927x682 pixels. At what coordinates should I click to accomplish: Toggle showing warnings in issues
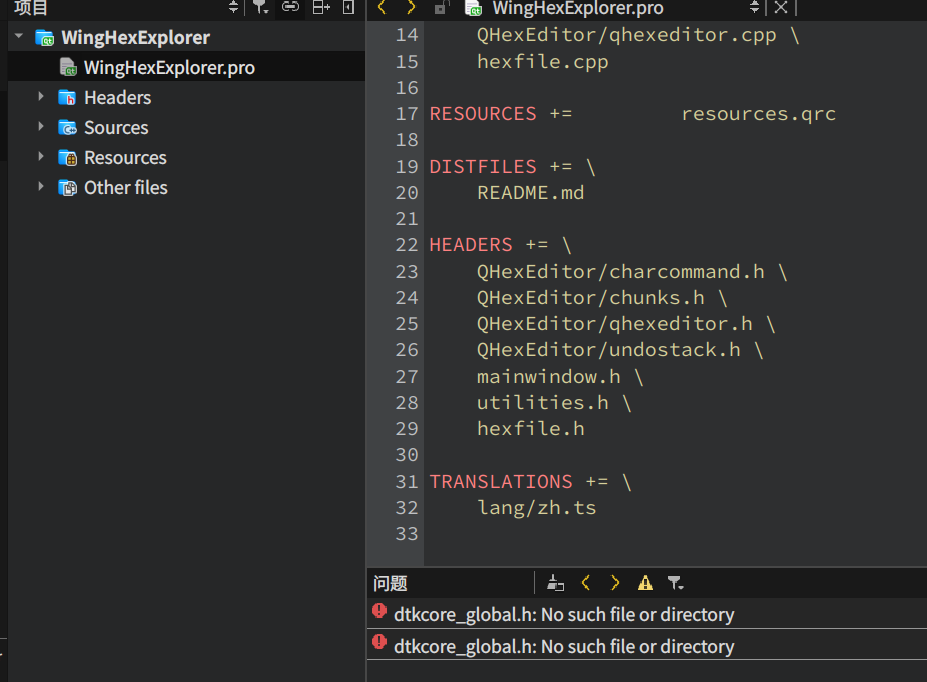645,583
